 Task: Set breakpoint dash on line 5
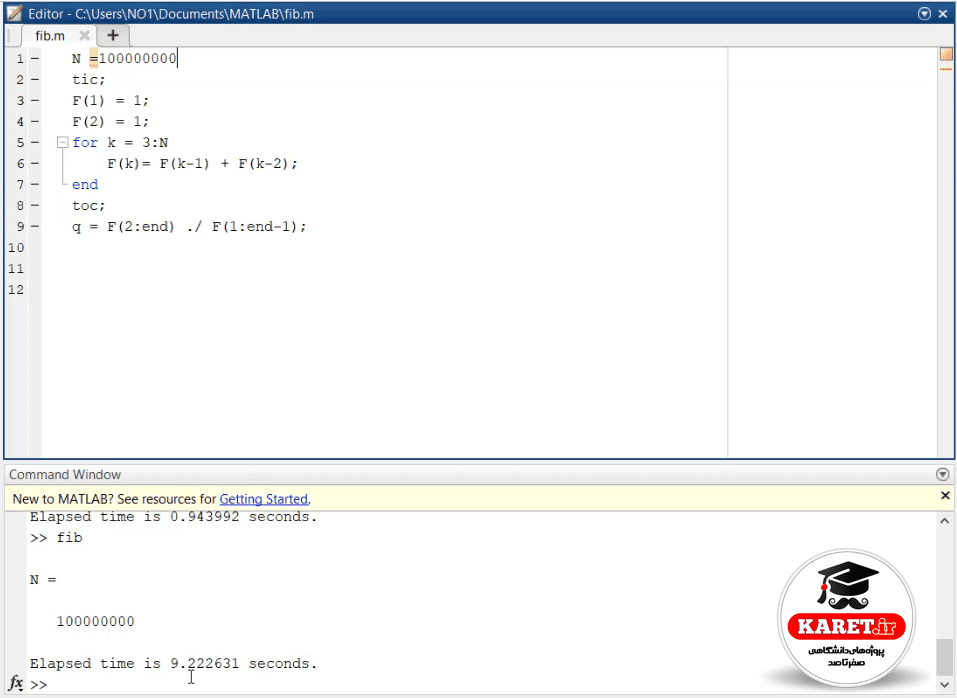click(35, 142)
